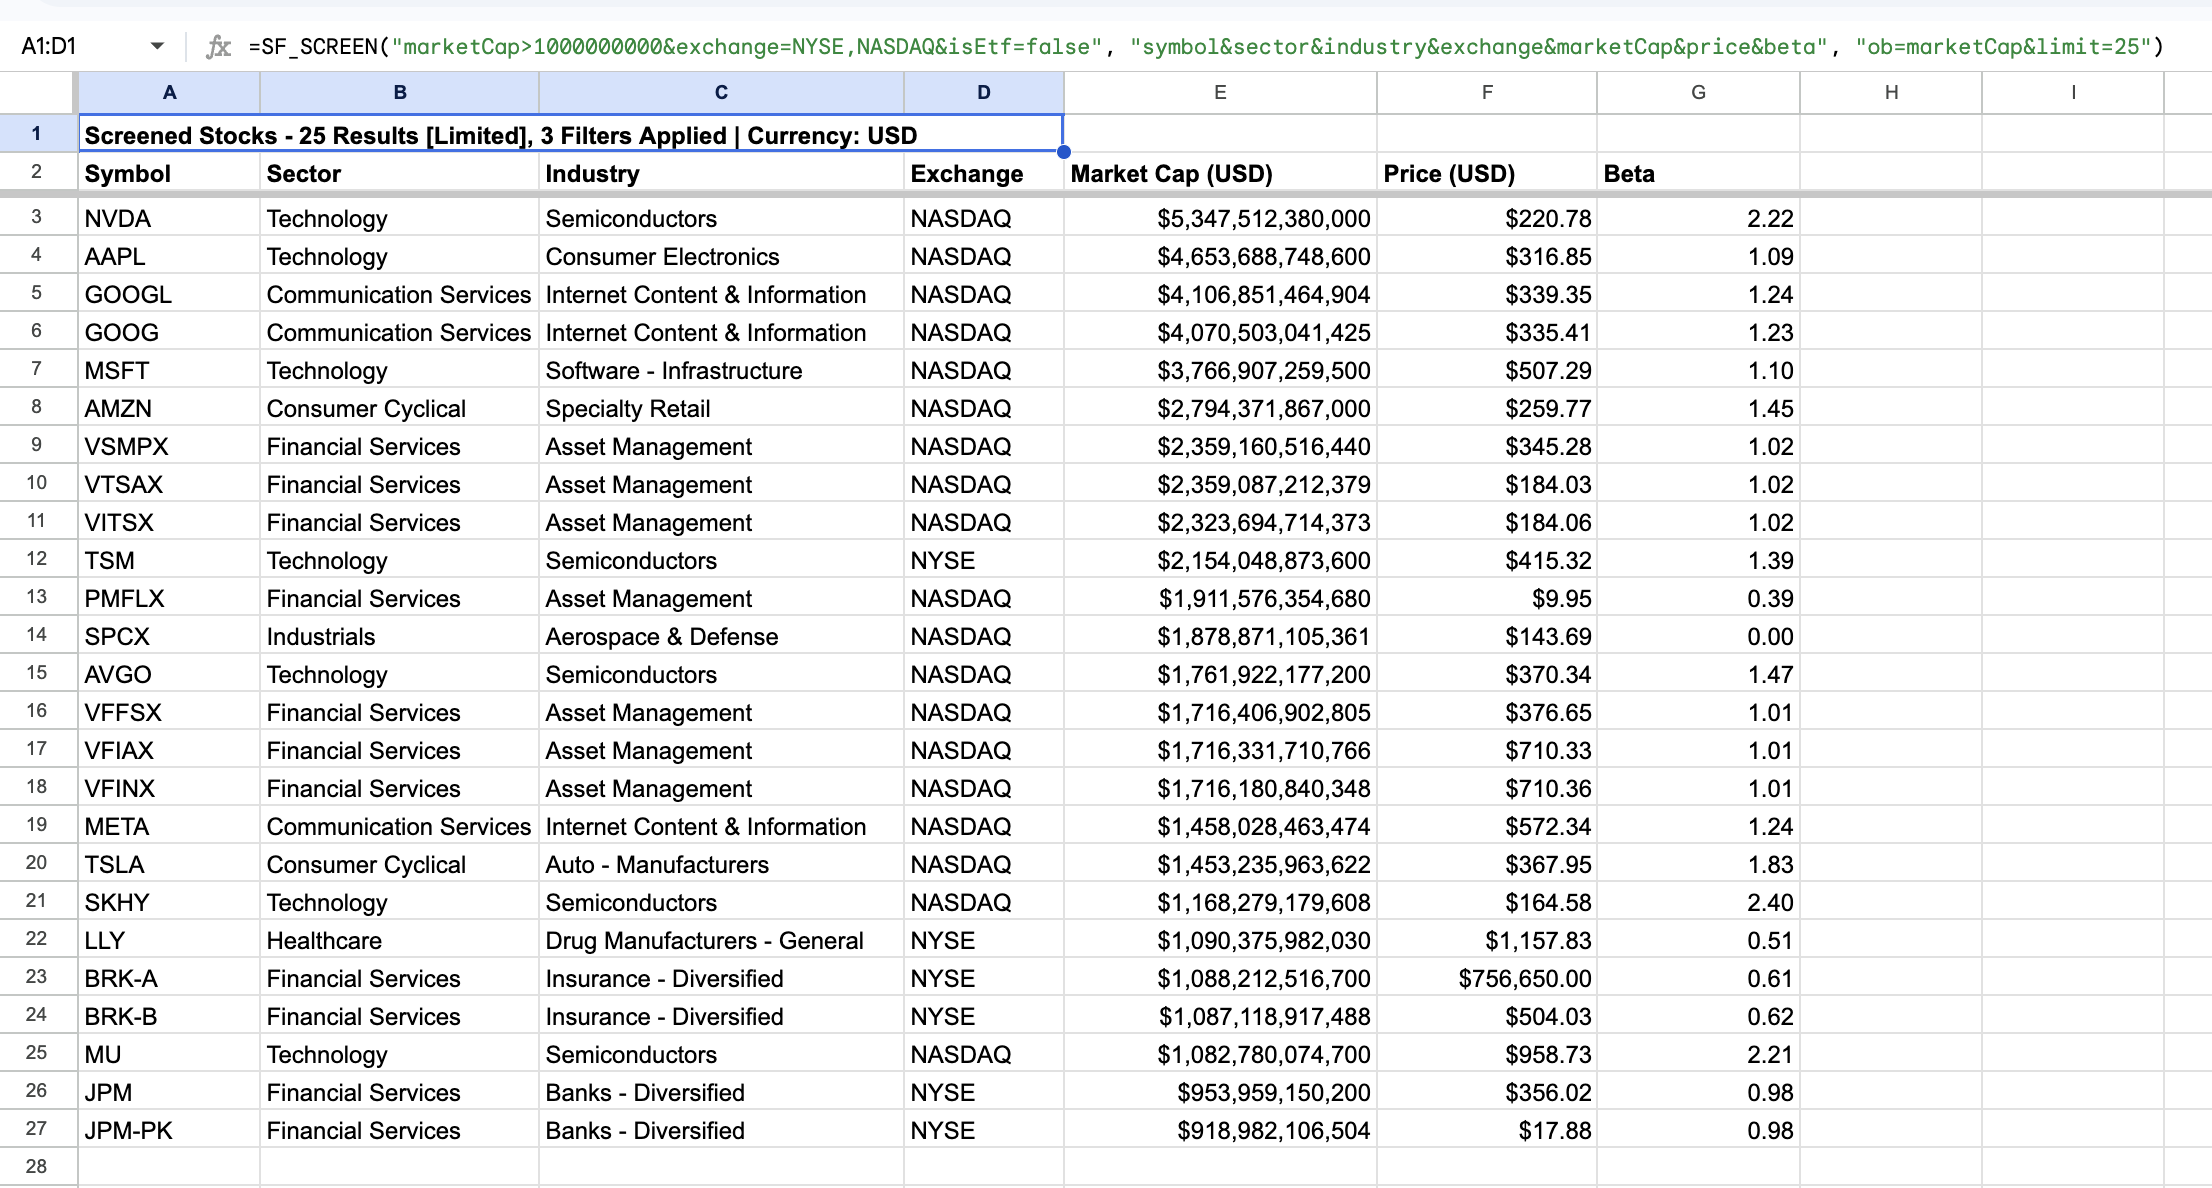Screen dimensions: 2212x1188
Task: Click the SF_SCREEN formula in formula bar
Action: (1205, 46)
